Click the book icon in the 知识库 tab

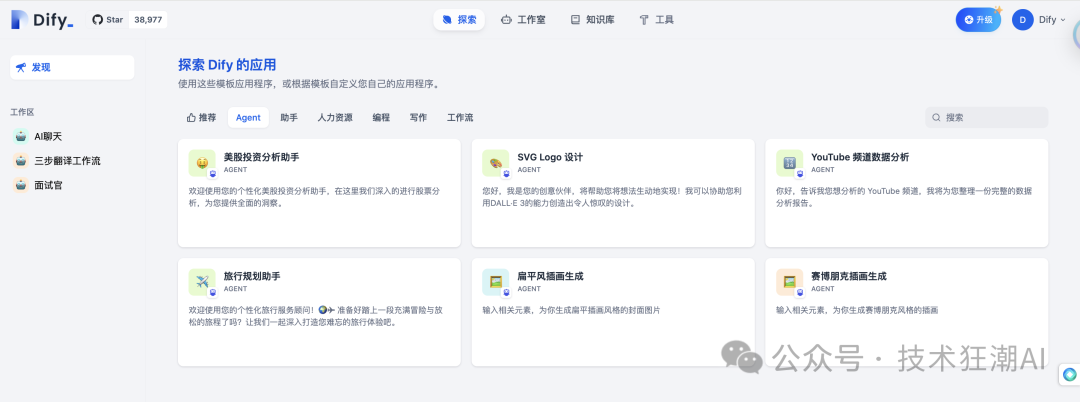575,20
